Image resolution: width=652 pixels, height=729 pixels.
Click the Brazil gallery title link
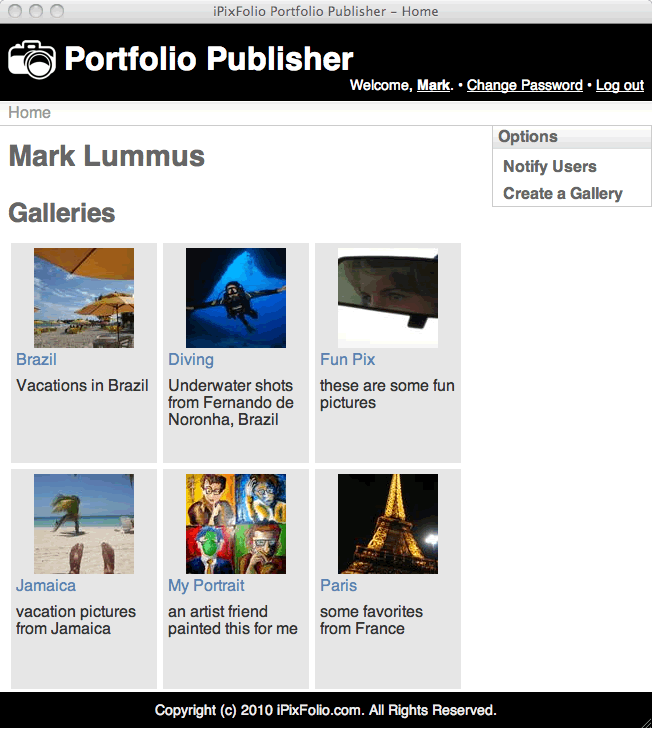click(x=36, y=359)
